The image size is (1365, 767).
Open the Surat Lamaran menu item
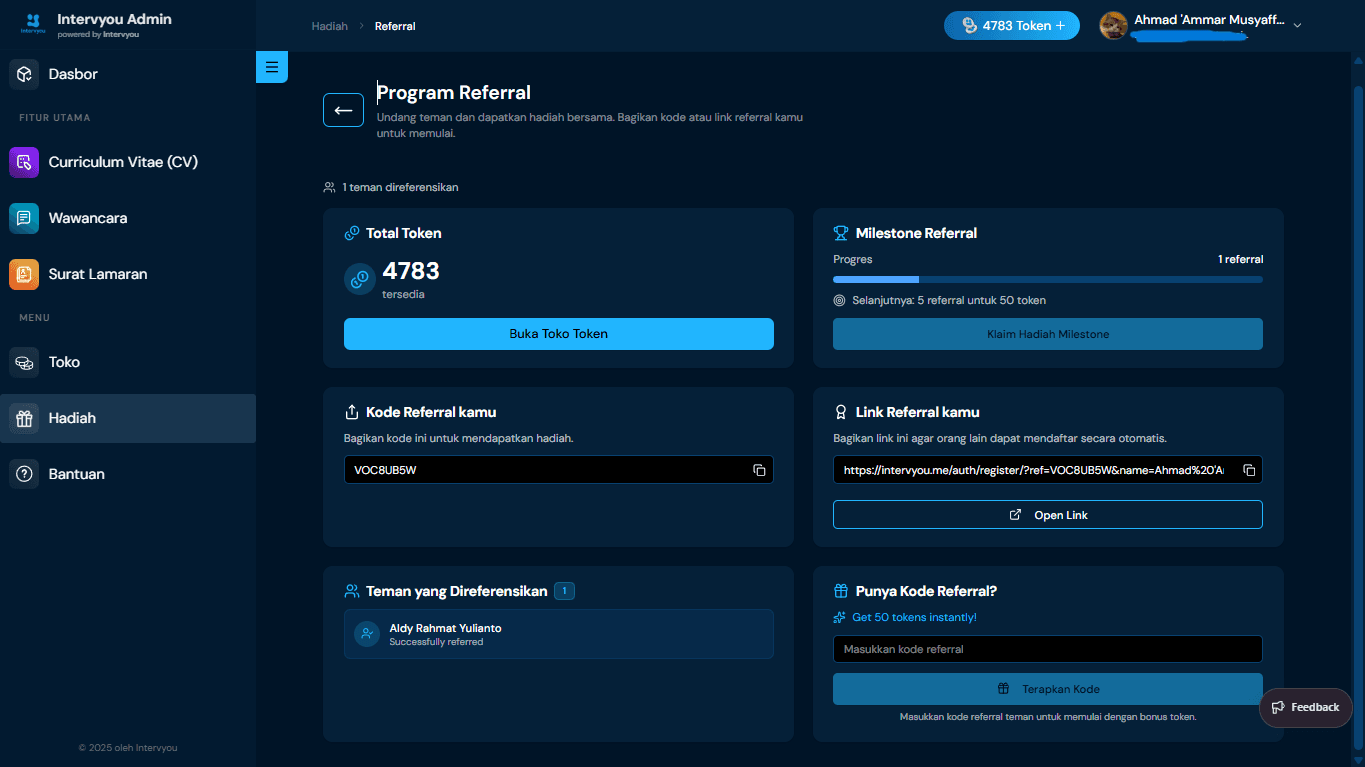tap(128, 274)
